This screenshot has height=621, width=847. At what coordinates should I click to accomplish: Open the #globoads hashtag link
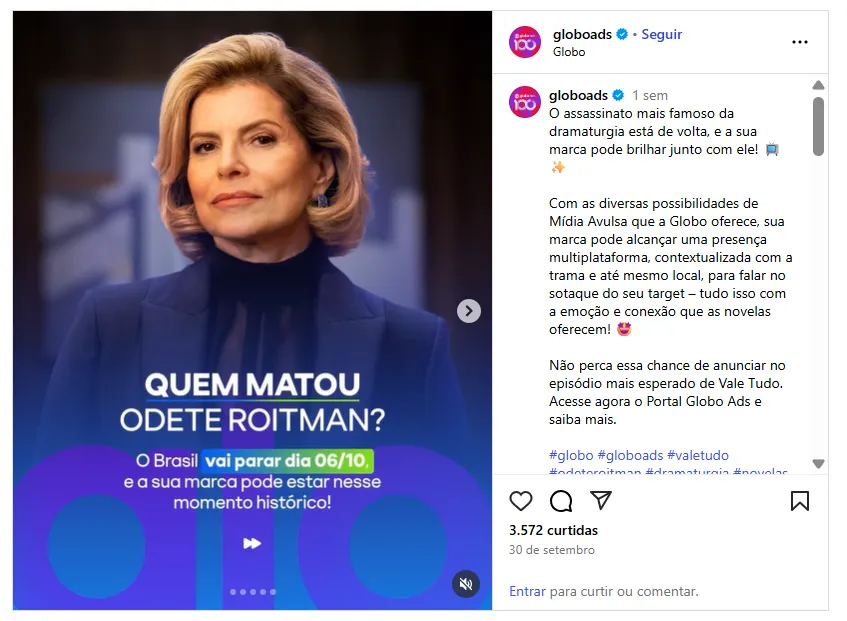click(630, 455)
